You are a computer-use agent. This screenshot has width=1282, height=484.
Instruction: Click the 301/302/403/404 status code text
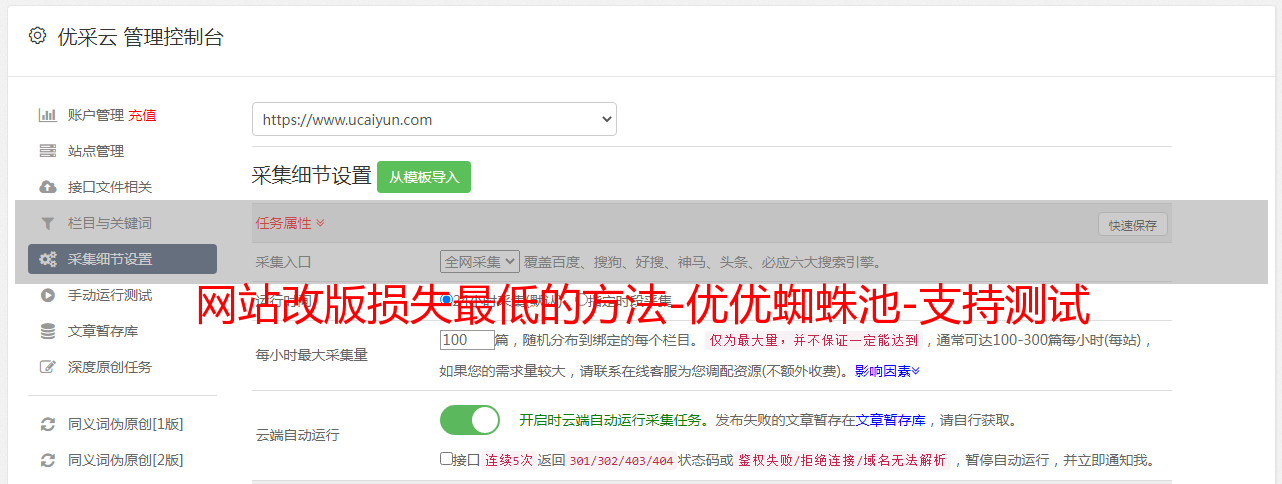621,460
